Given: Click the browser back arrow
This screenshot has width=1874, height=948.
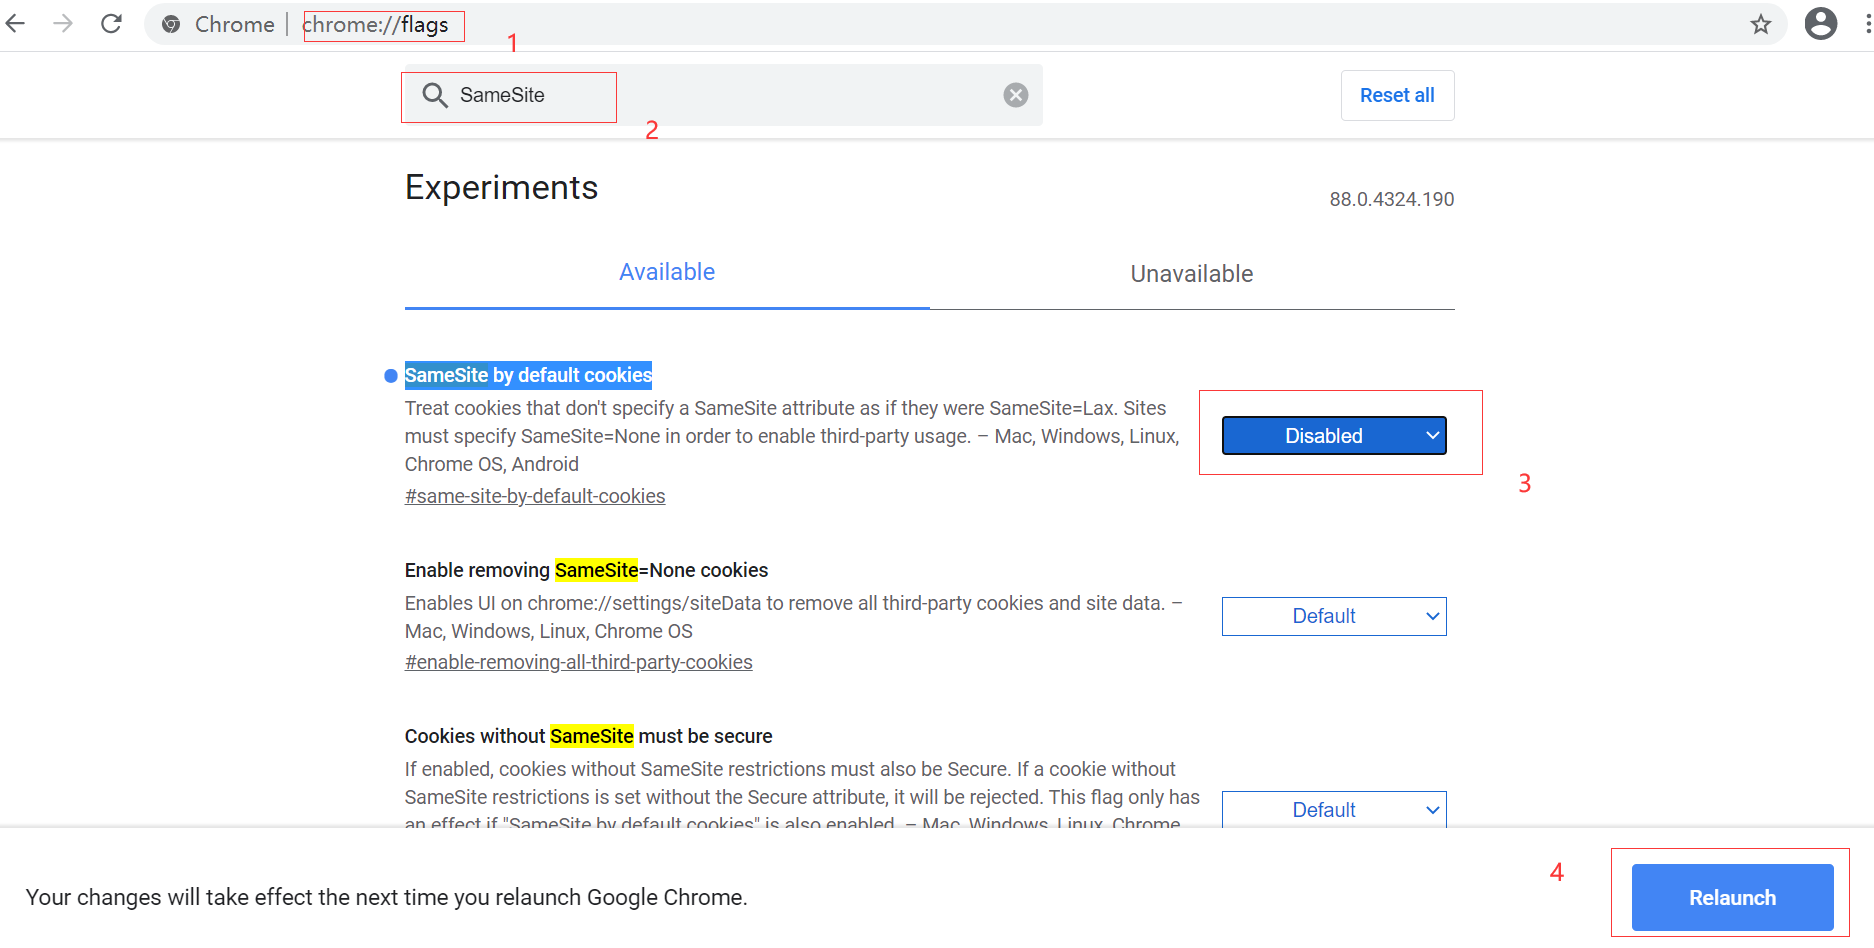Looking at the screenshot, I should pos(16,24).
